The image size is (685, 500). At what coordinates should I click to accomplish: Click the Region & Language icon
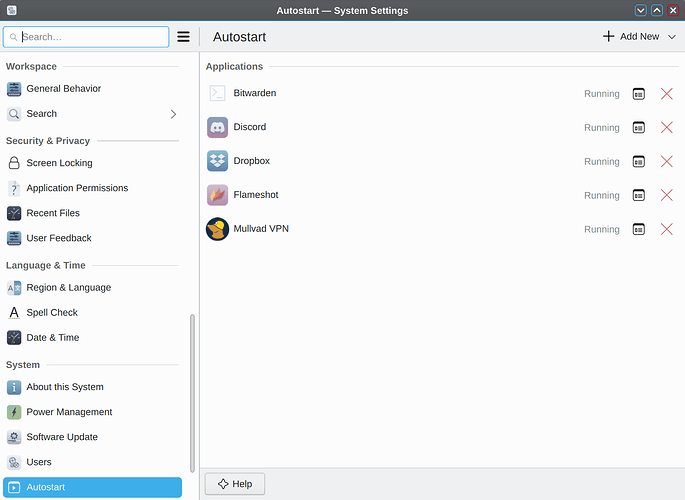[14, 288]
